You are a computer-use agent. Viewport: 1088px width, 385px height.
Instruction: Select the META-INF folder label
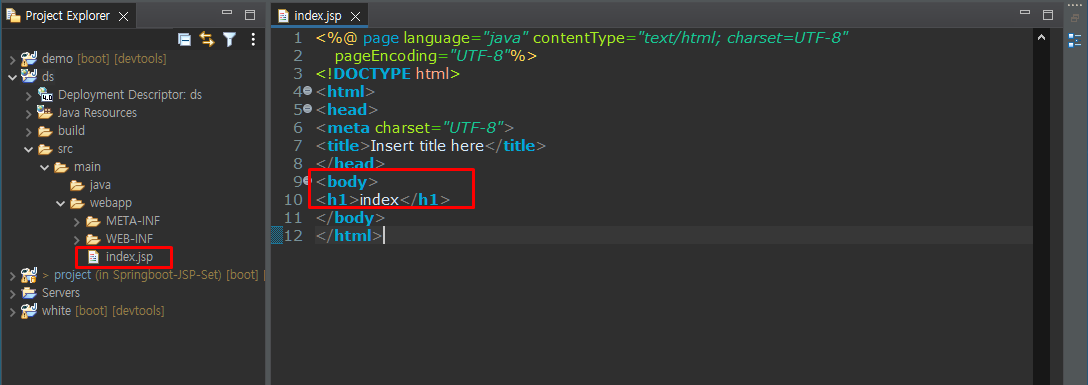[x=133, y=221]
